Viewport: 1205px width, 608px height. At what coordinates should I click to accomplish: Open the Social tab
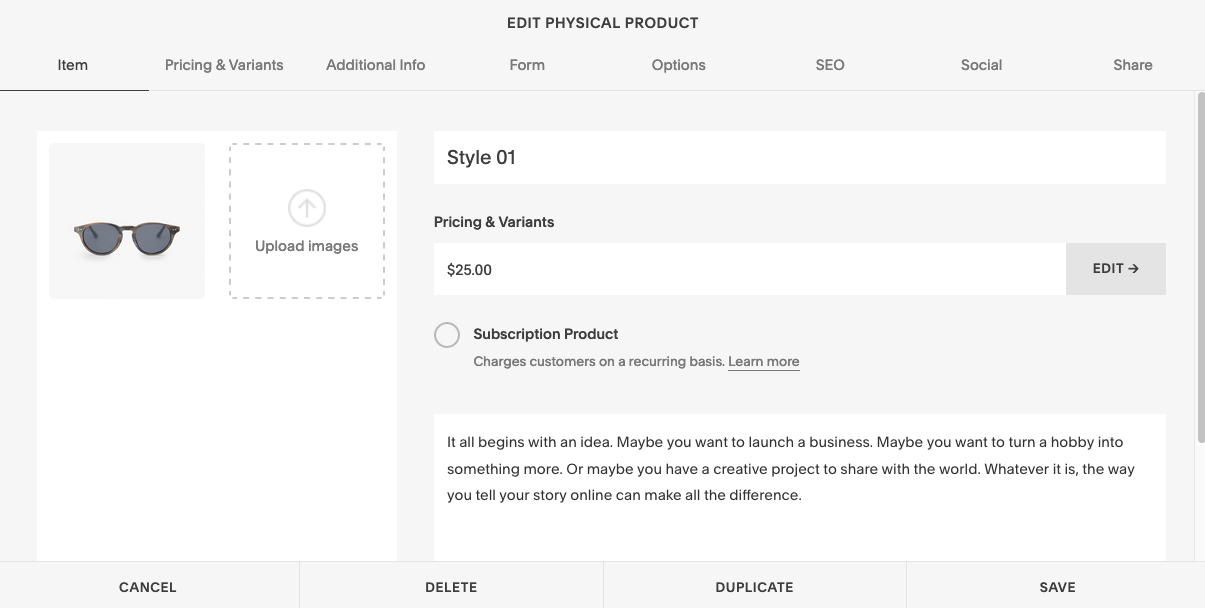(x=981, y=65)
